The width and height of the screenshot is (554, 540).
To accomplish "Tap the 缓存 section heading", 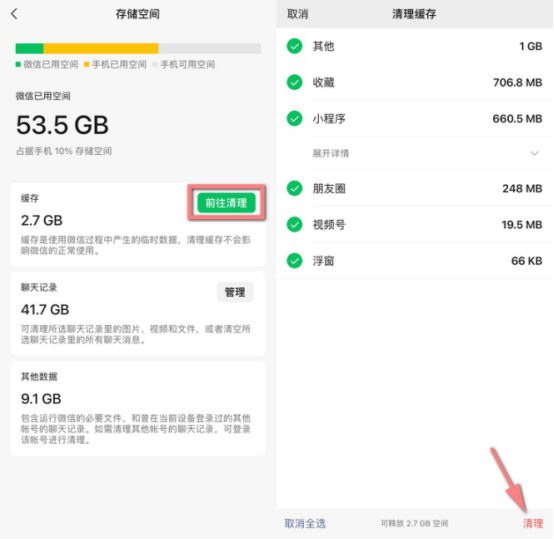I will [x=30, y=198].
